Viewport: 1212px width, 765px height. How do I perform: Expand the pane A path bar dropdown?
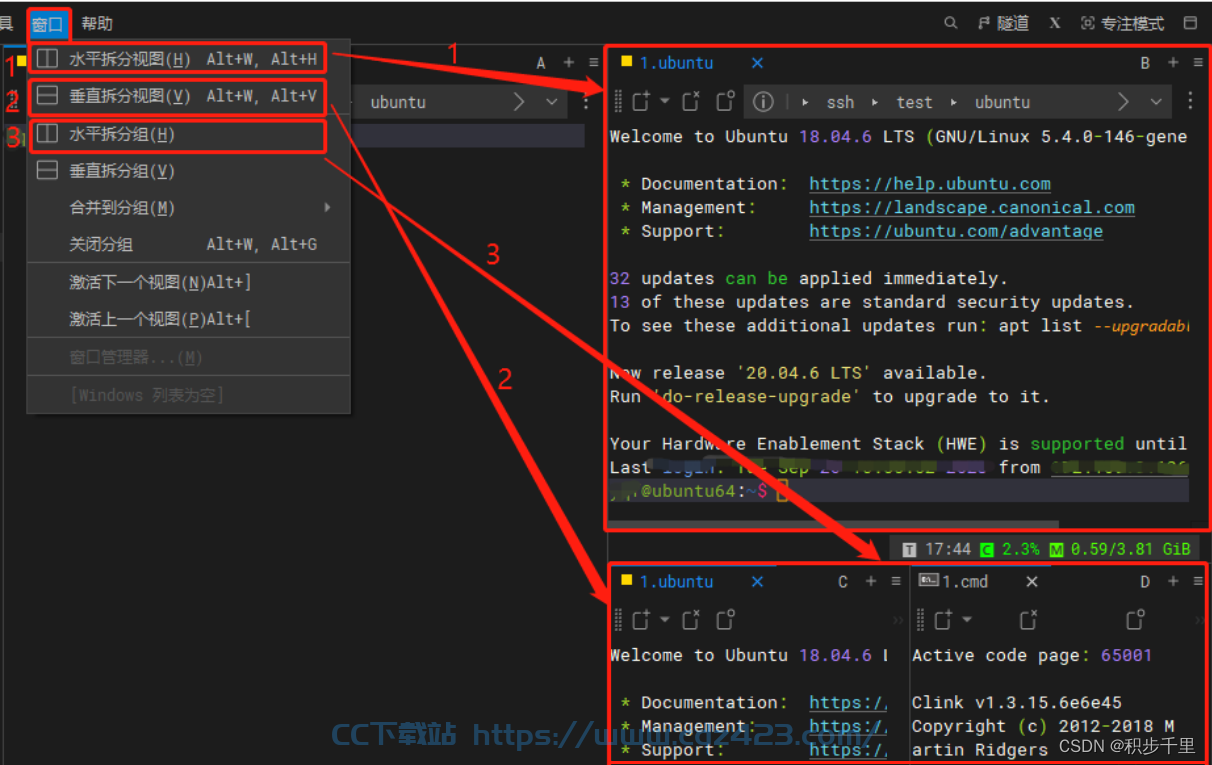tap(552, 102)
